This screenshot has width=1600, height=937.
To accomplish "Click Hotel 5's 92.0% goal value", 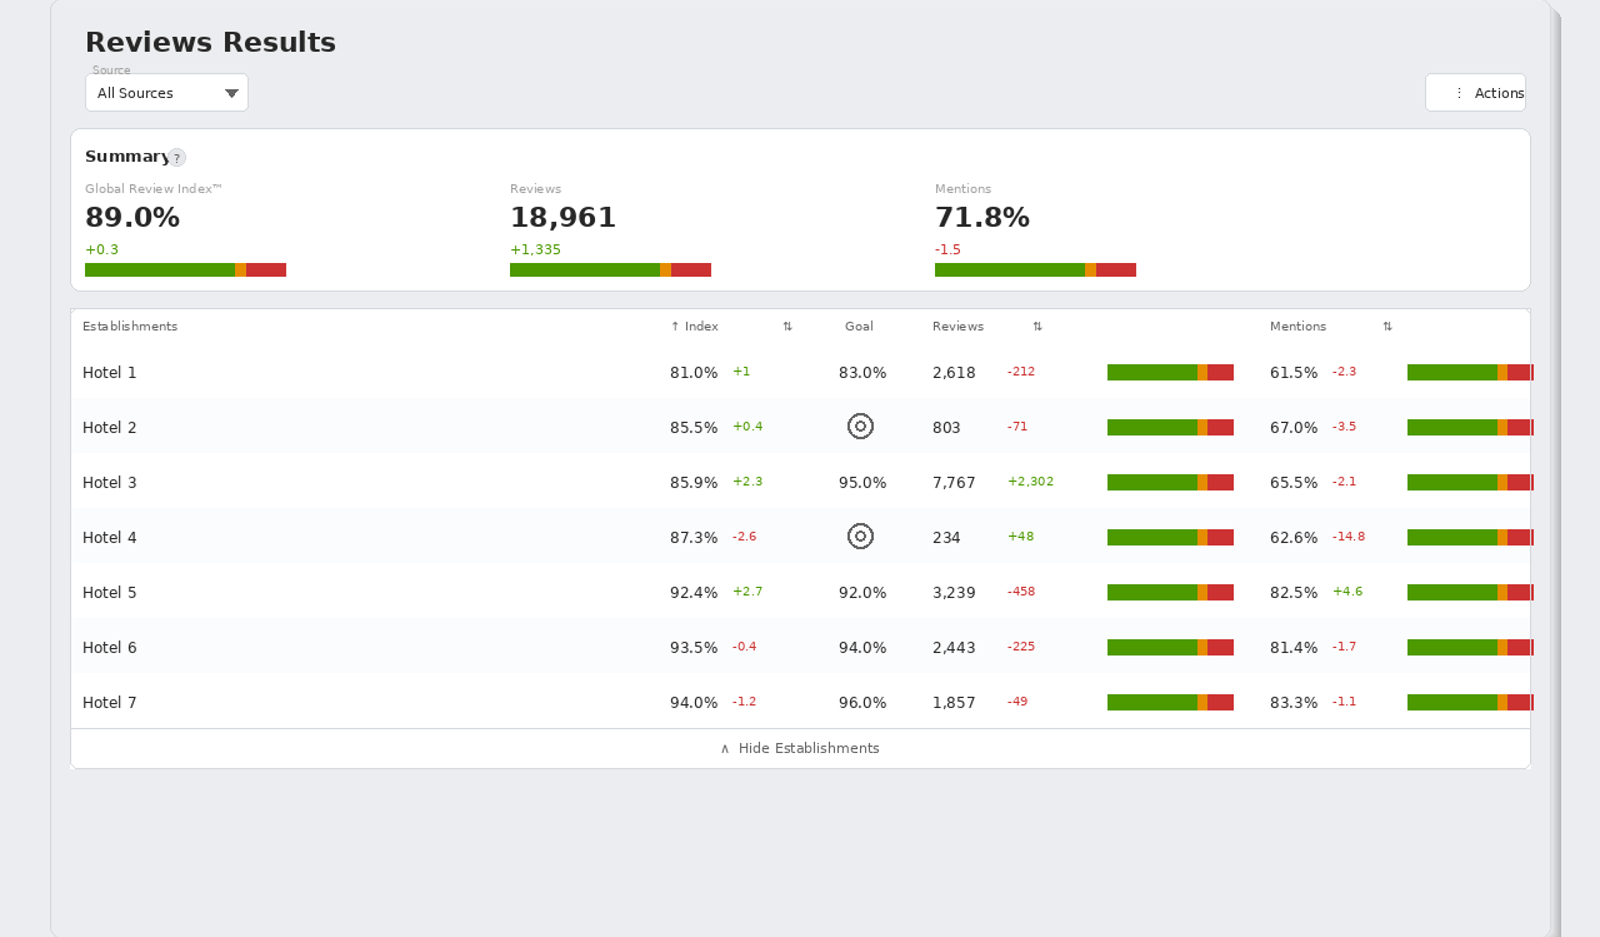I will point(863,593).
